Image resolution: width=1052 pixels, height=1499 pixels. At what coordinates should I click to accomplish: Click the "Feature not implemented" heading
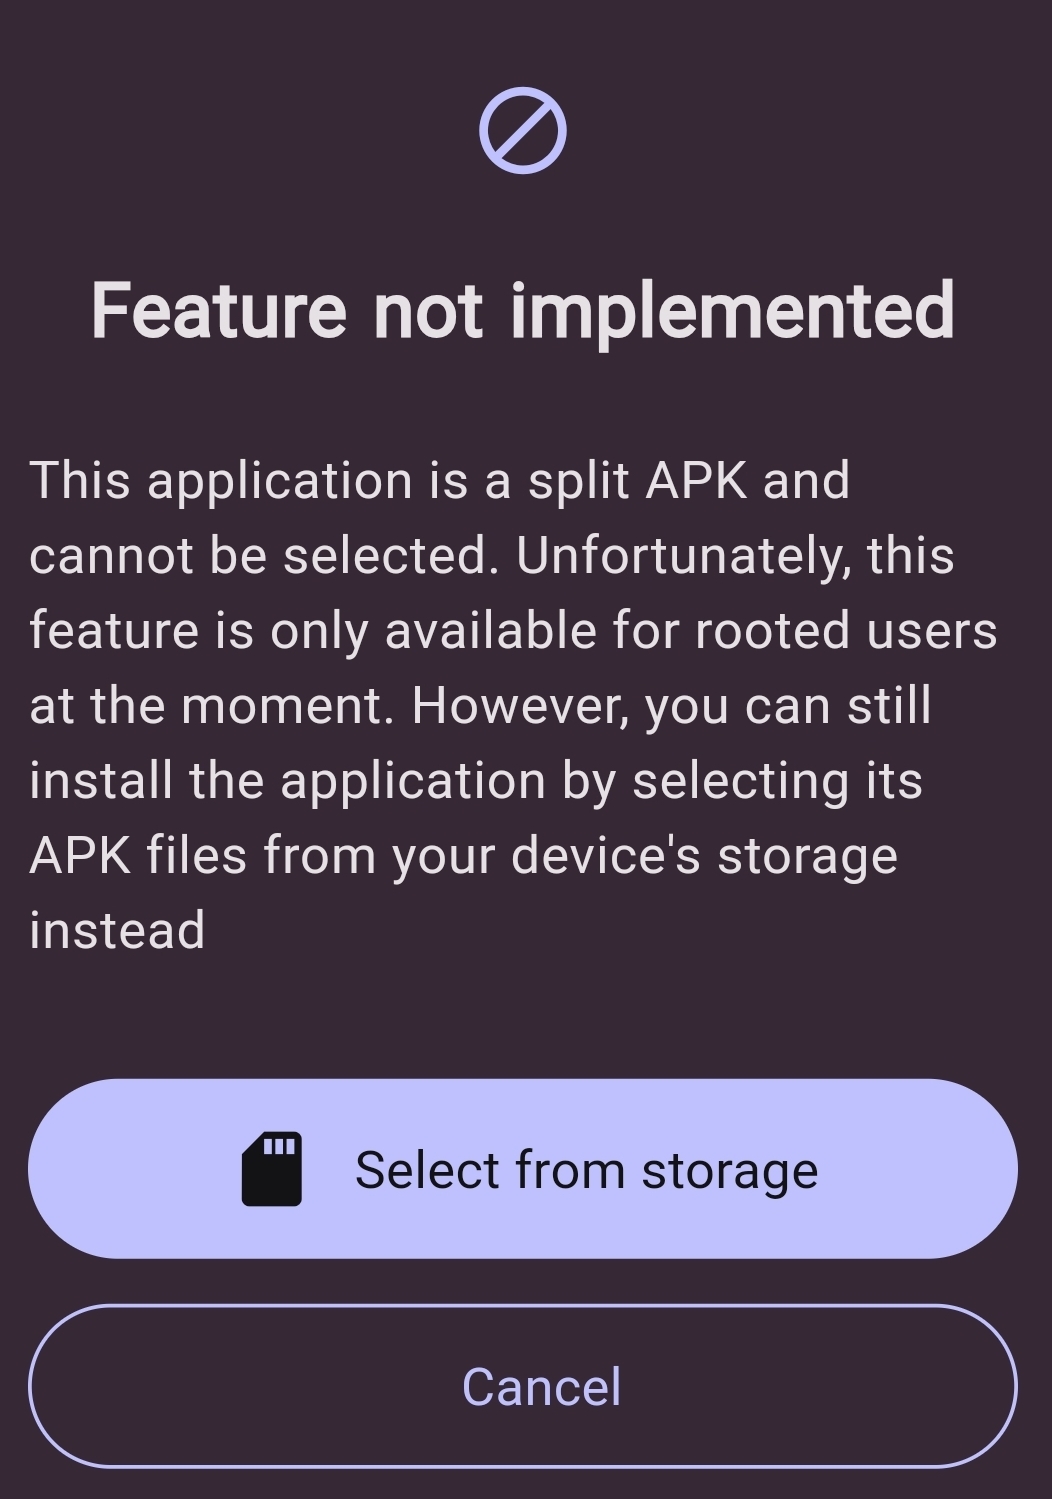tap(523, 311)
